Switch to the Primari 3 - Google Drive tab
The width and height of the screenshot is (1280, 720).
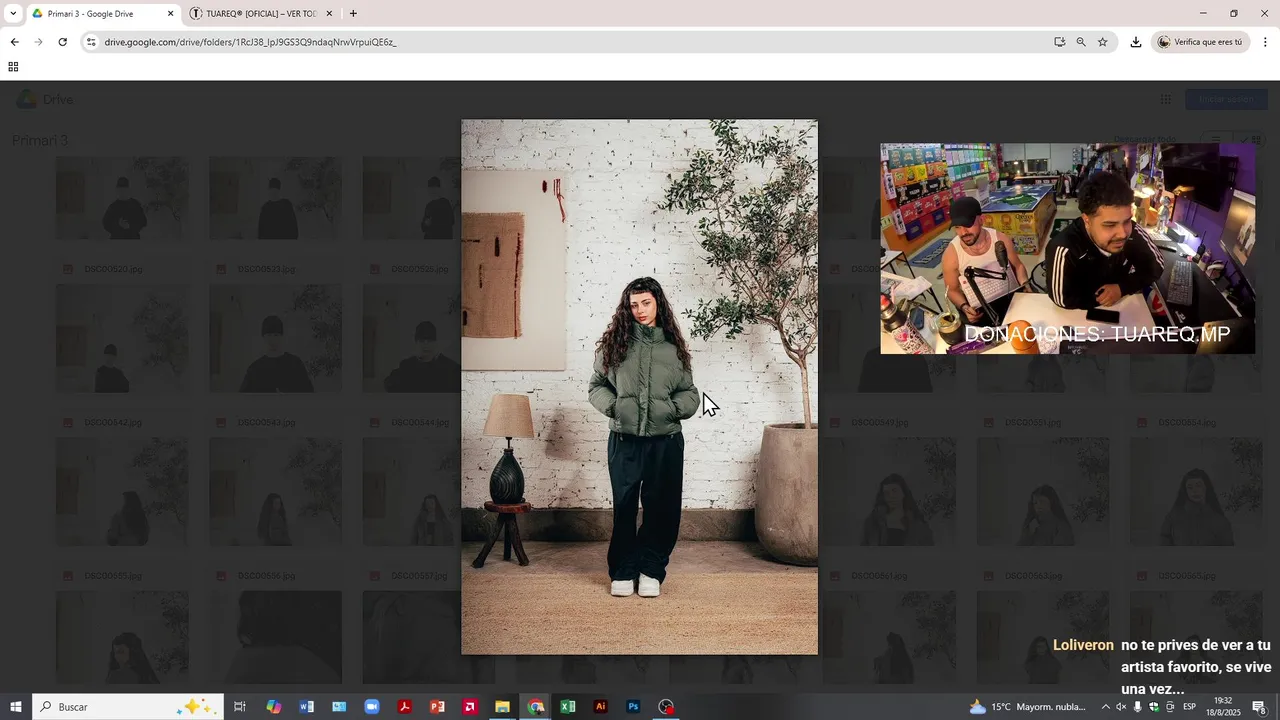point(102,14)
